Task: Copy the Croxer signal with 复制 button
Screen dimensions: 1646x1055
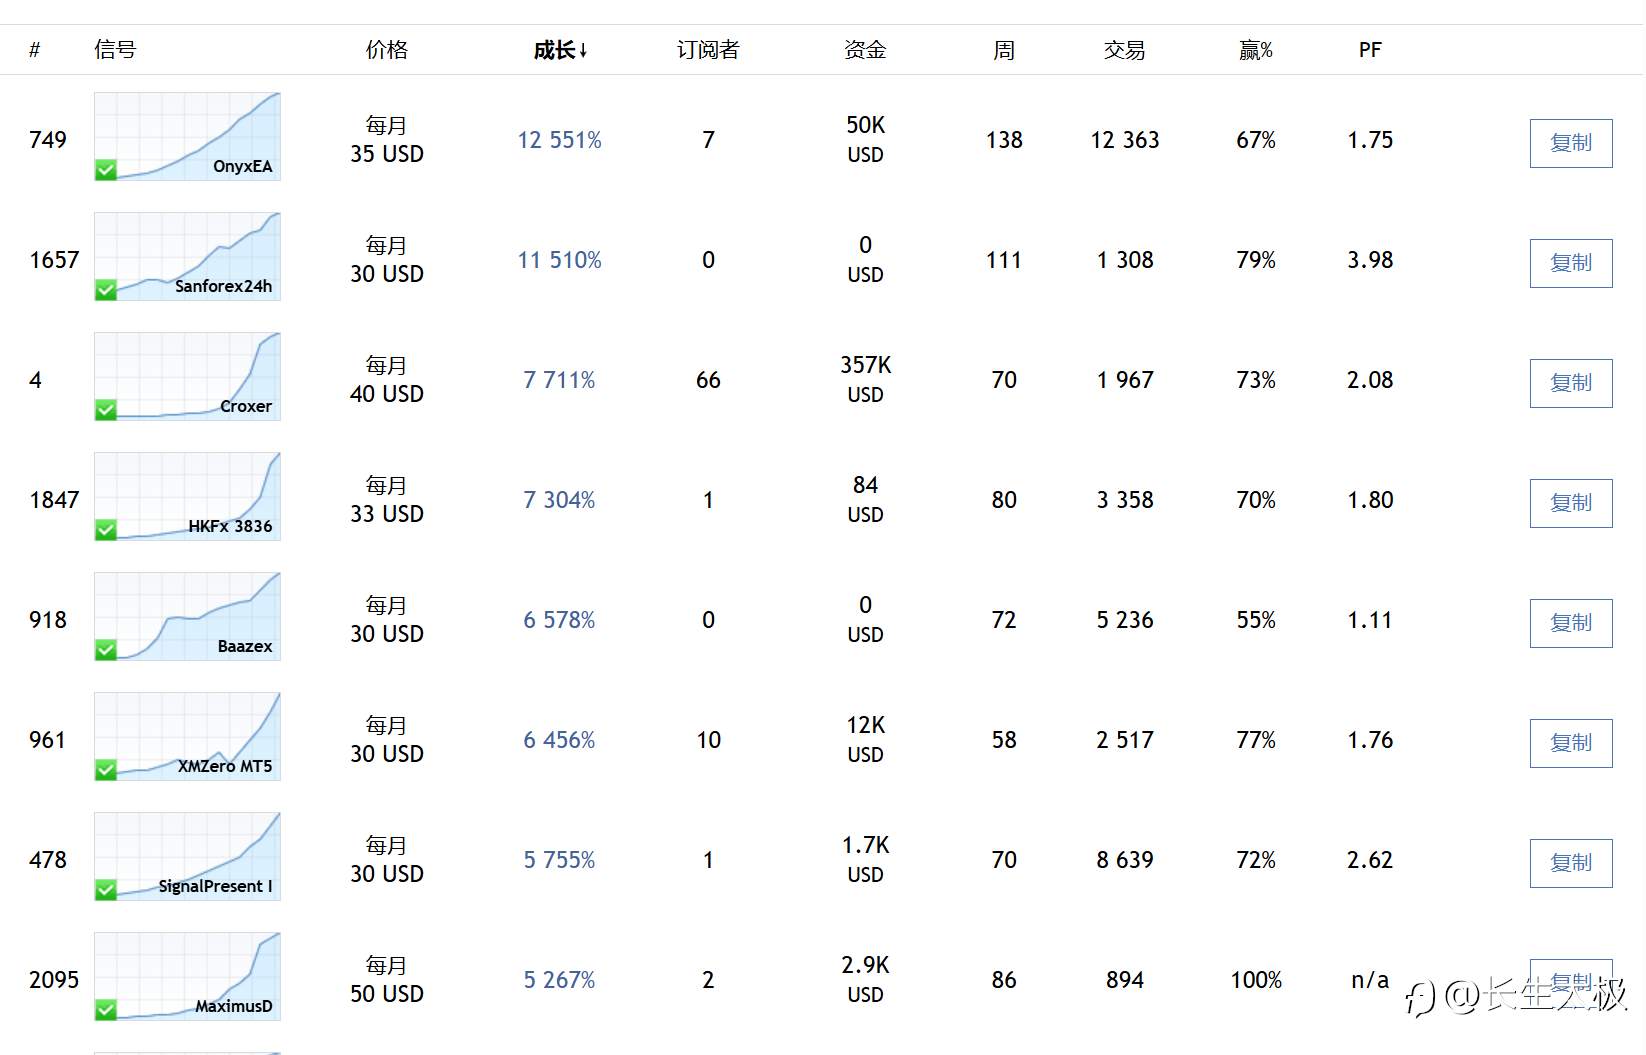Action: 1571,383
